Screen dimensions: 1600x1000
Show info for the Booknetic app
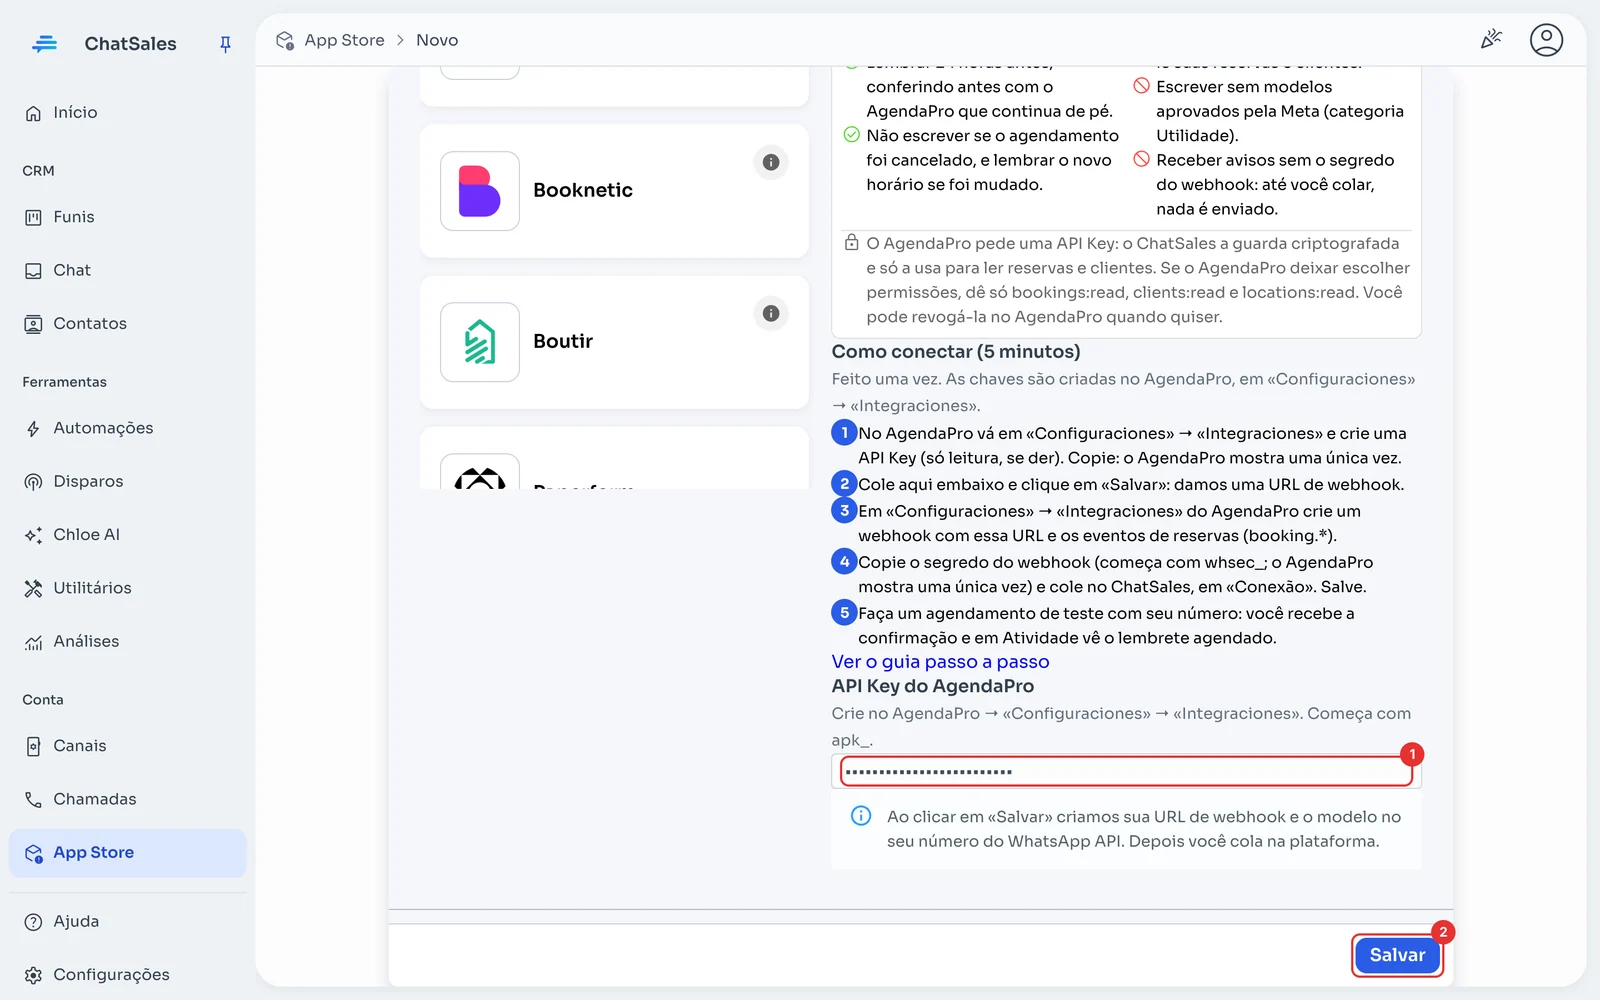771,162
